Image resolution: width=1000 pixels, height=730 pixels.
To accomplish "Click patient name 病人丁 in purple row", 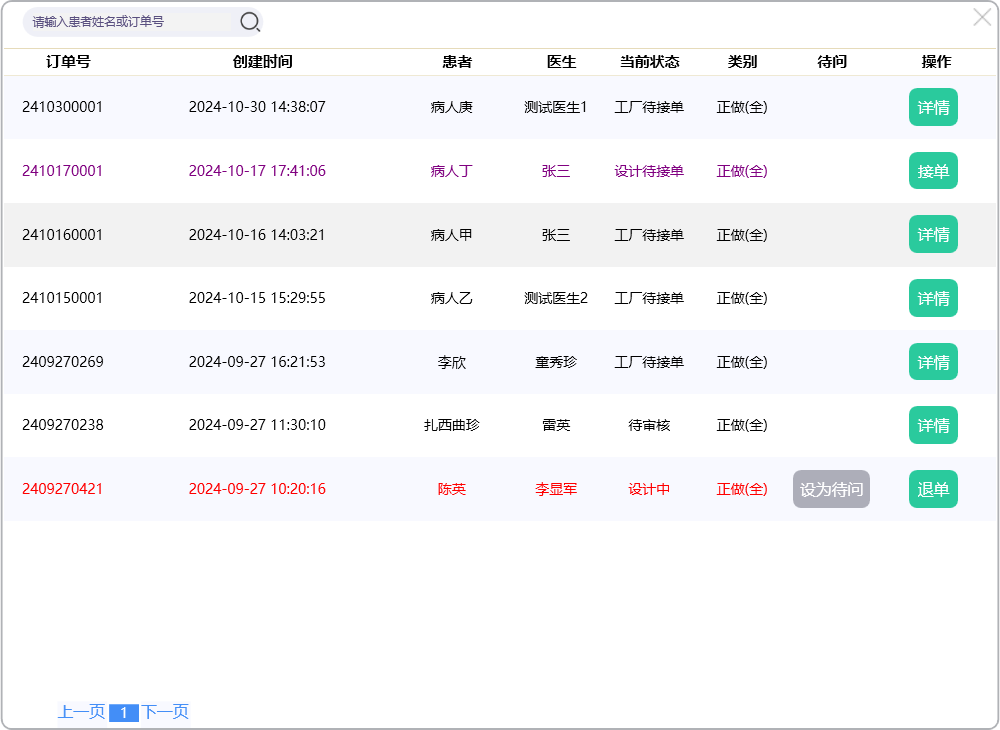I will point(451,171).
